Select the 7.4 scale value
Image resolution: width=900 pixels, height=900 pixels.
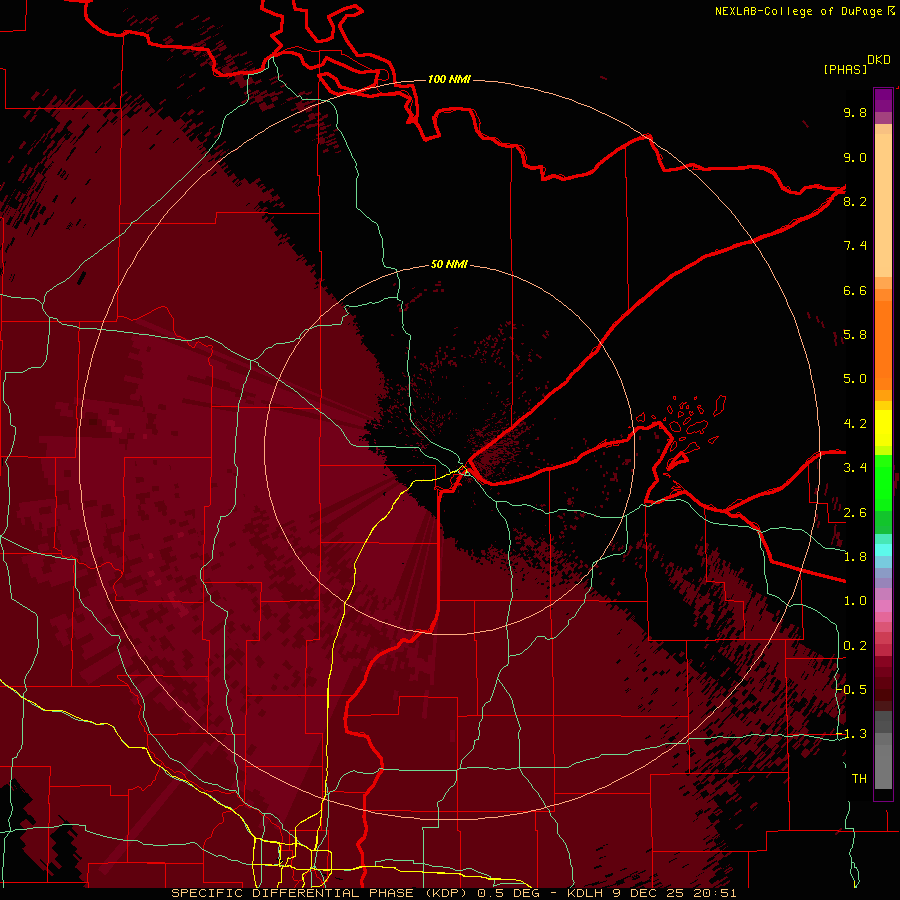[x=855, y=246]
